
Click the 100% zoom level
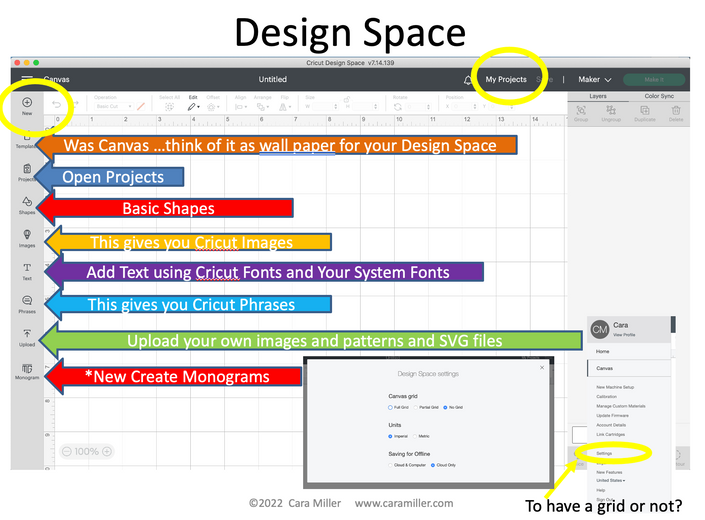(86, 451)
